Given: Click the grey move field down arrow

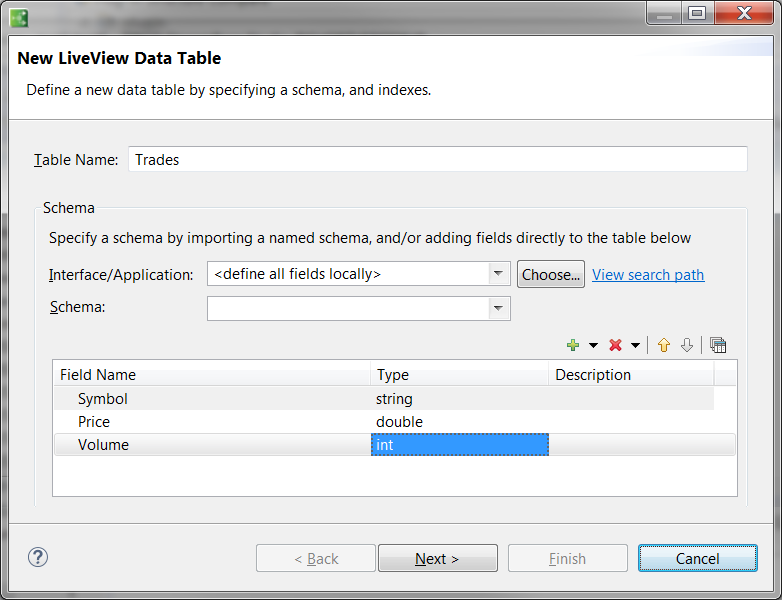Looking at the screenshot, I should 687,345.
